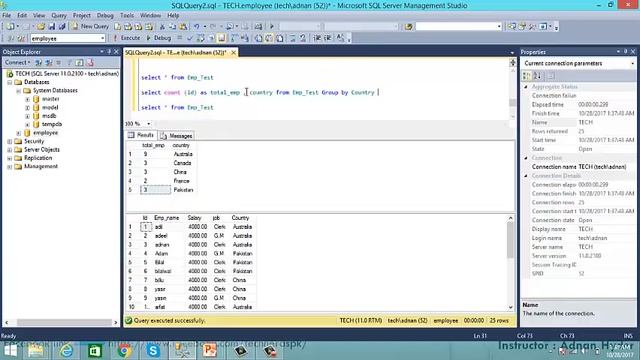The height and width of the screenshot is (360, 640).
Task: Click the Undo arrow icon
Action: click(197, 27)
